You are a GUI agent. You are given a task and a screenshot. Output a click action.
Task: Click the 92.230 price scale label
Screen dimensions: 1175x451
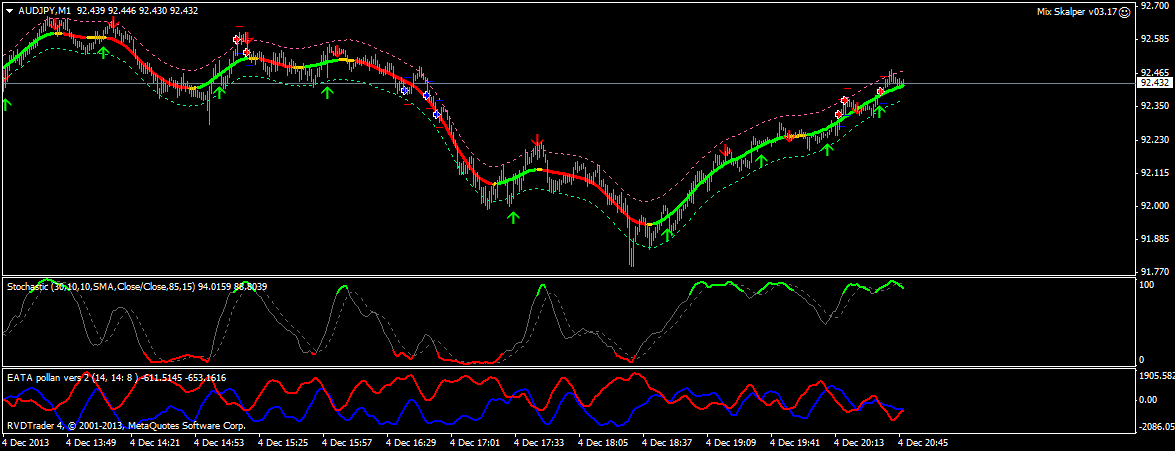[1154, 139]
